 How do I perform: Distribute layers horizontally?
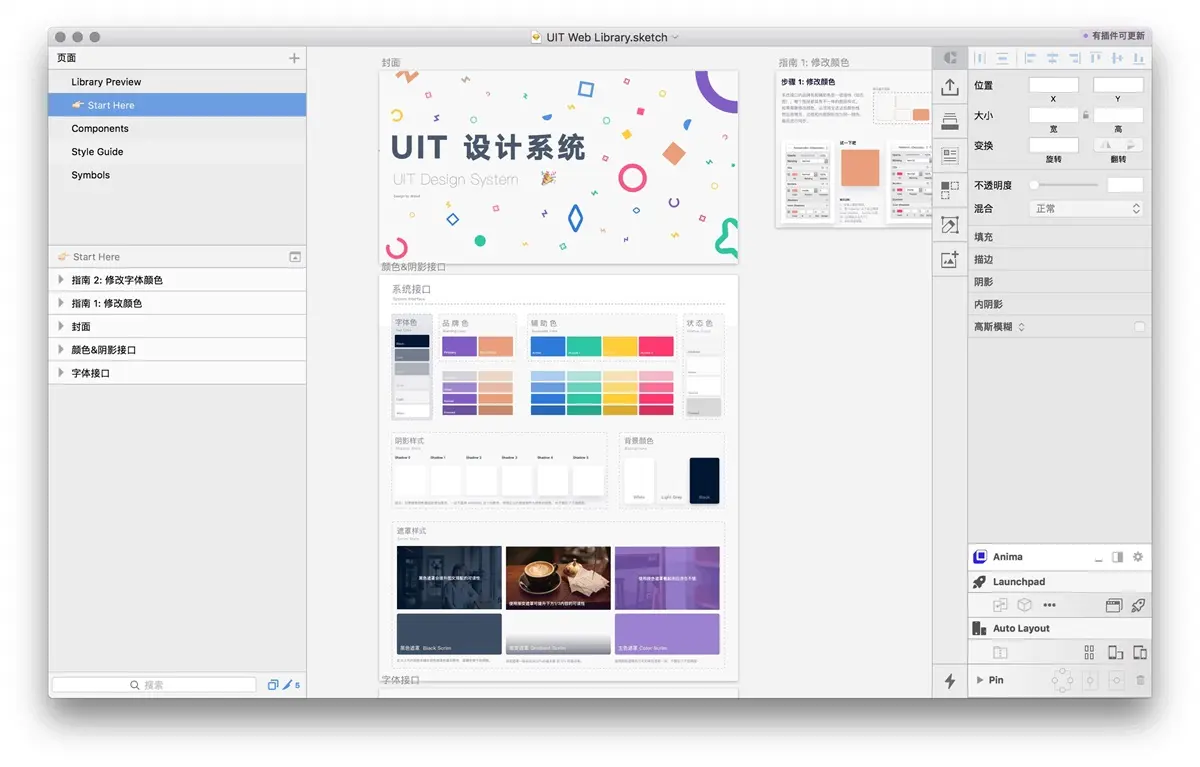coord(980,59)
